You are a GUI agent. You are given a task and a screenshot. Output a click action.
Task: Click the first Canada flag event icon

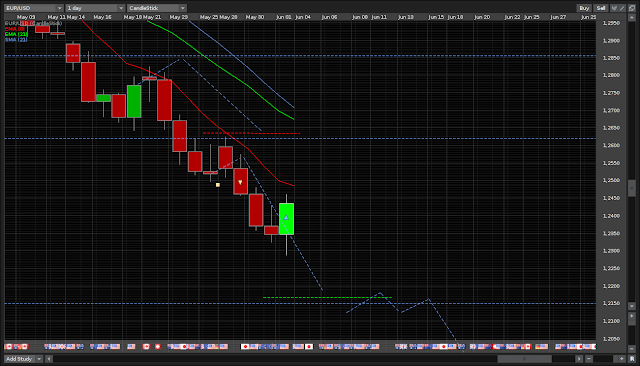coord(8,346)
